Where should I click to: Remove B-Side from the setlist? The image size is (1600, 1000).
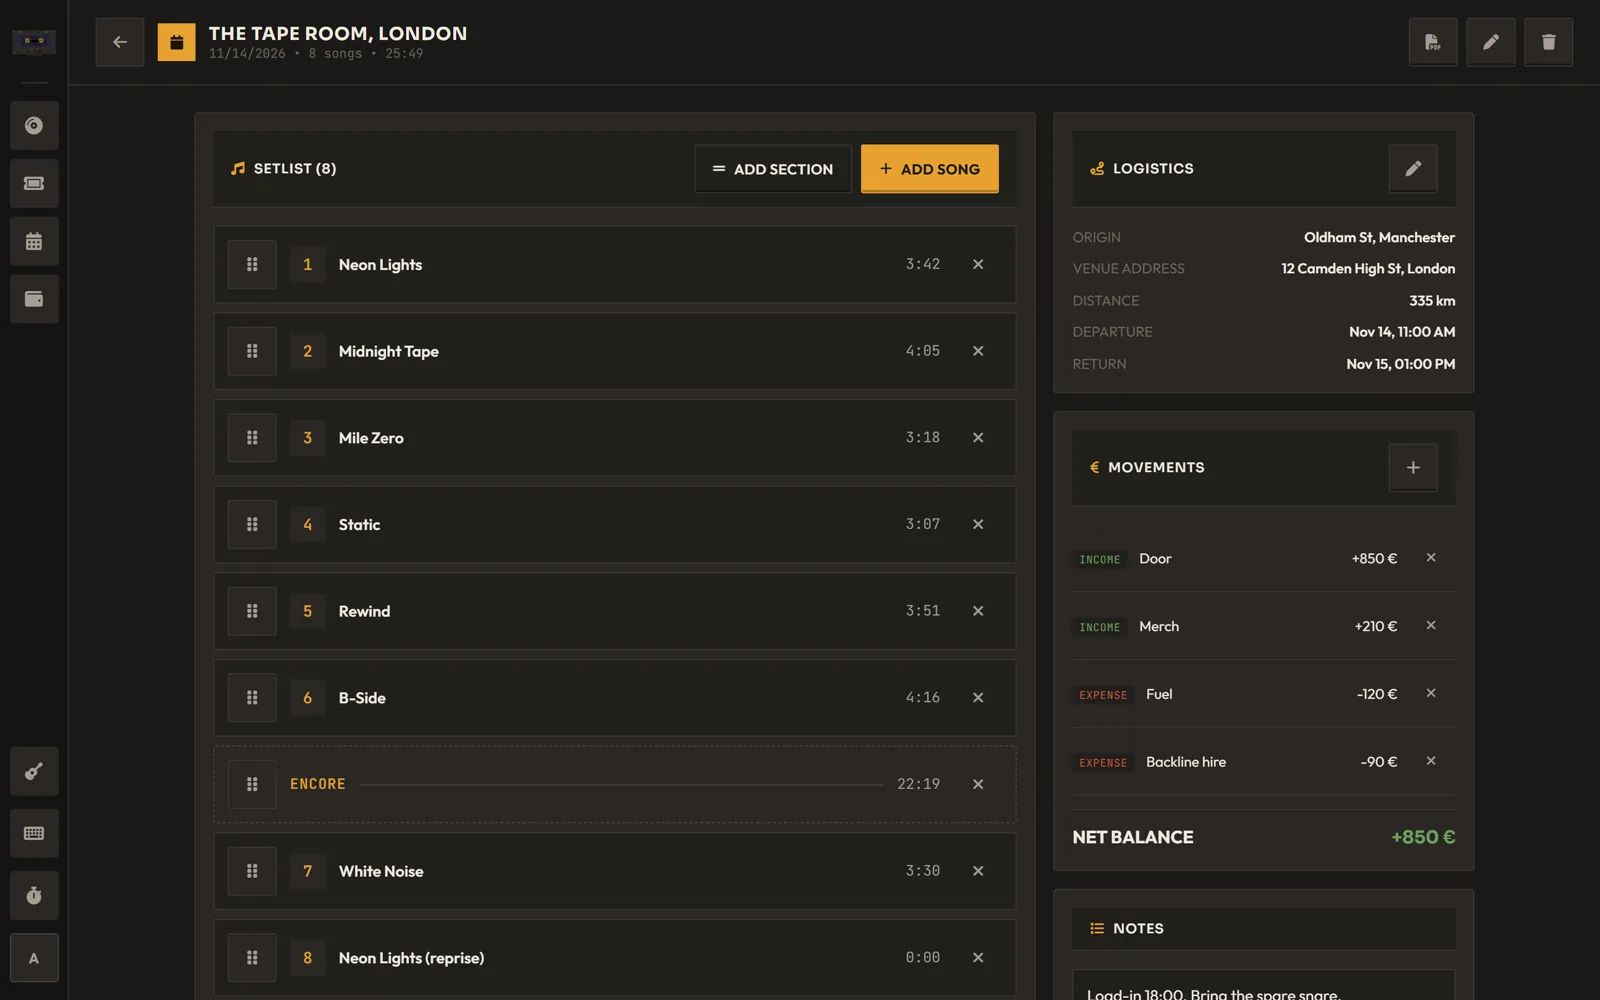coord(978,698)
